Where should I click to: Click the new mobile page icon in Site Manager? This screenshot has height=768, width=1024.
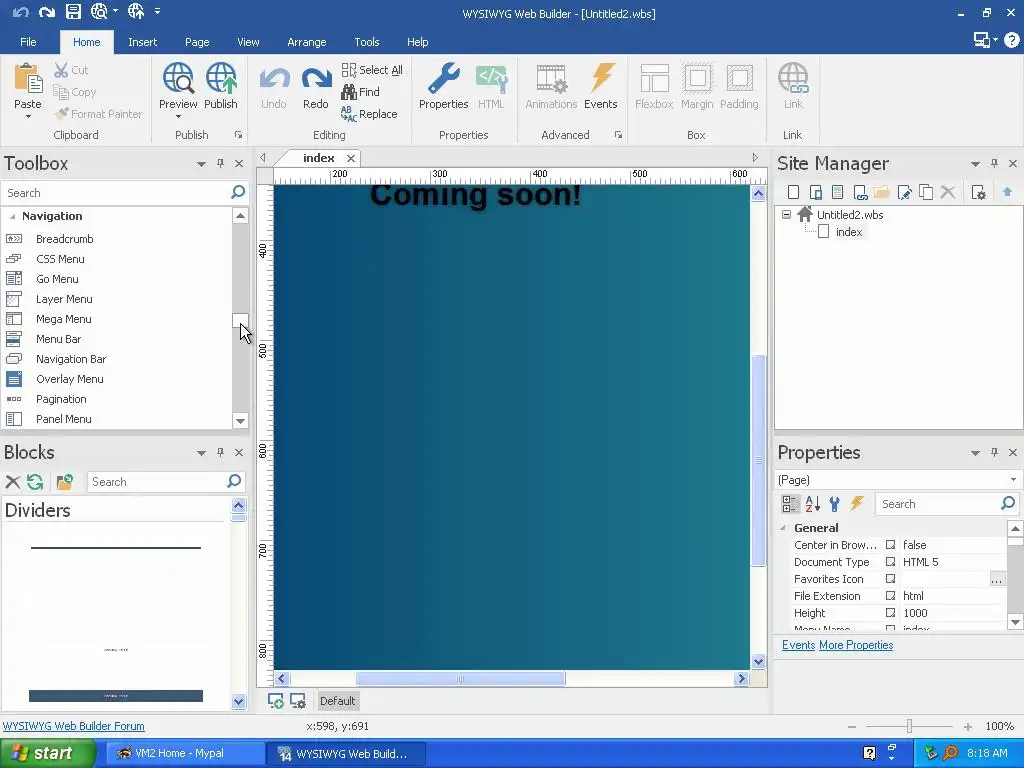coord(816,192)
